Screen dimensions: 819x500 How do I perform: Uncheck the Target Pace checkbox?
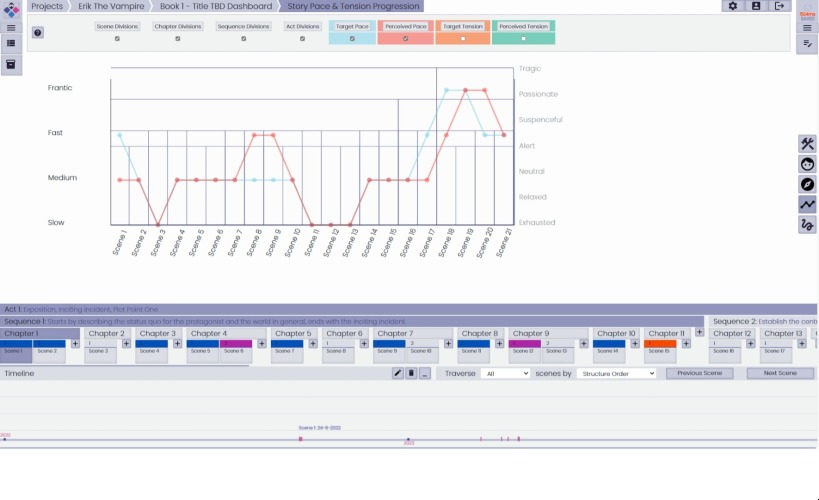(x=352, y=39)
